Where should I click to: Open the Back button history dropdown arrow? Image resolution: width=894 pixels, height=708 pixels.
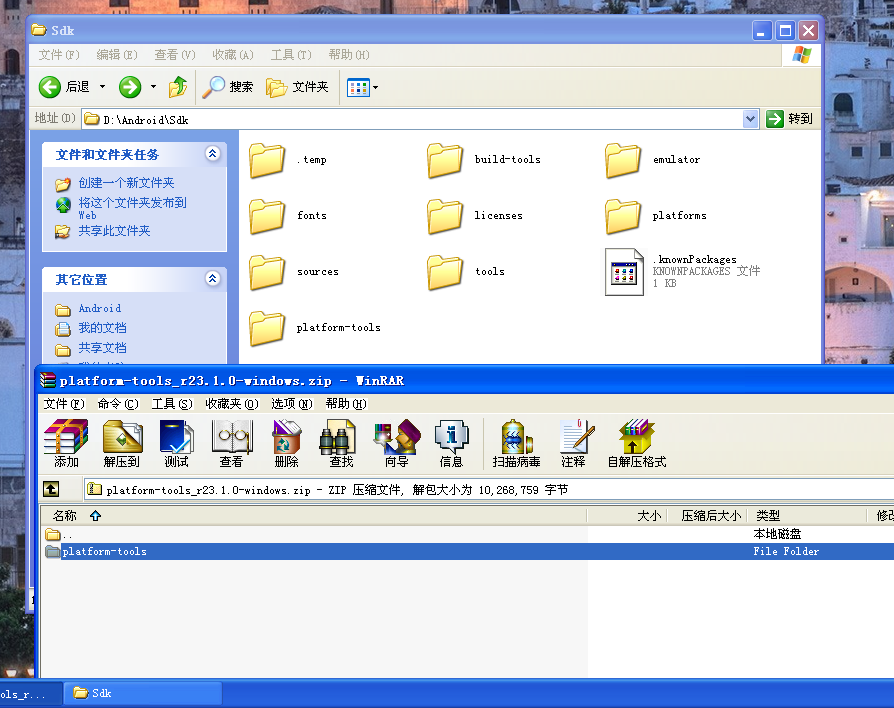103,87
